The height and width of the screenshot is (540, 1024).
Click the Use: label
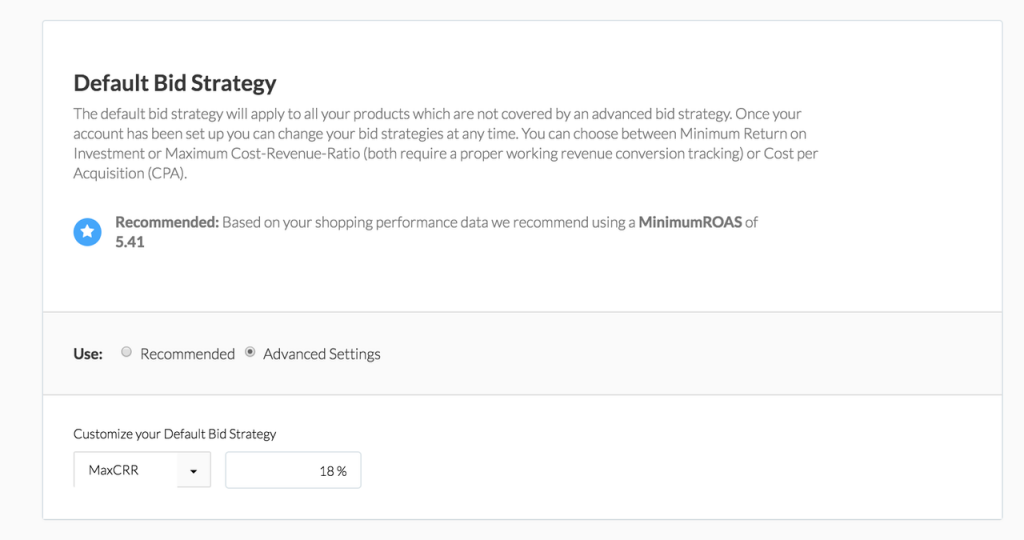(88, 354)
